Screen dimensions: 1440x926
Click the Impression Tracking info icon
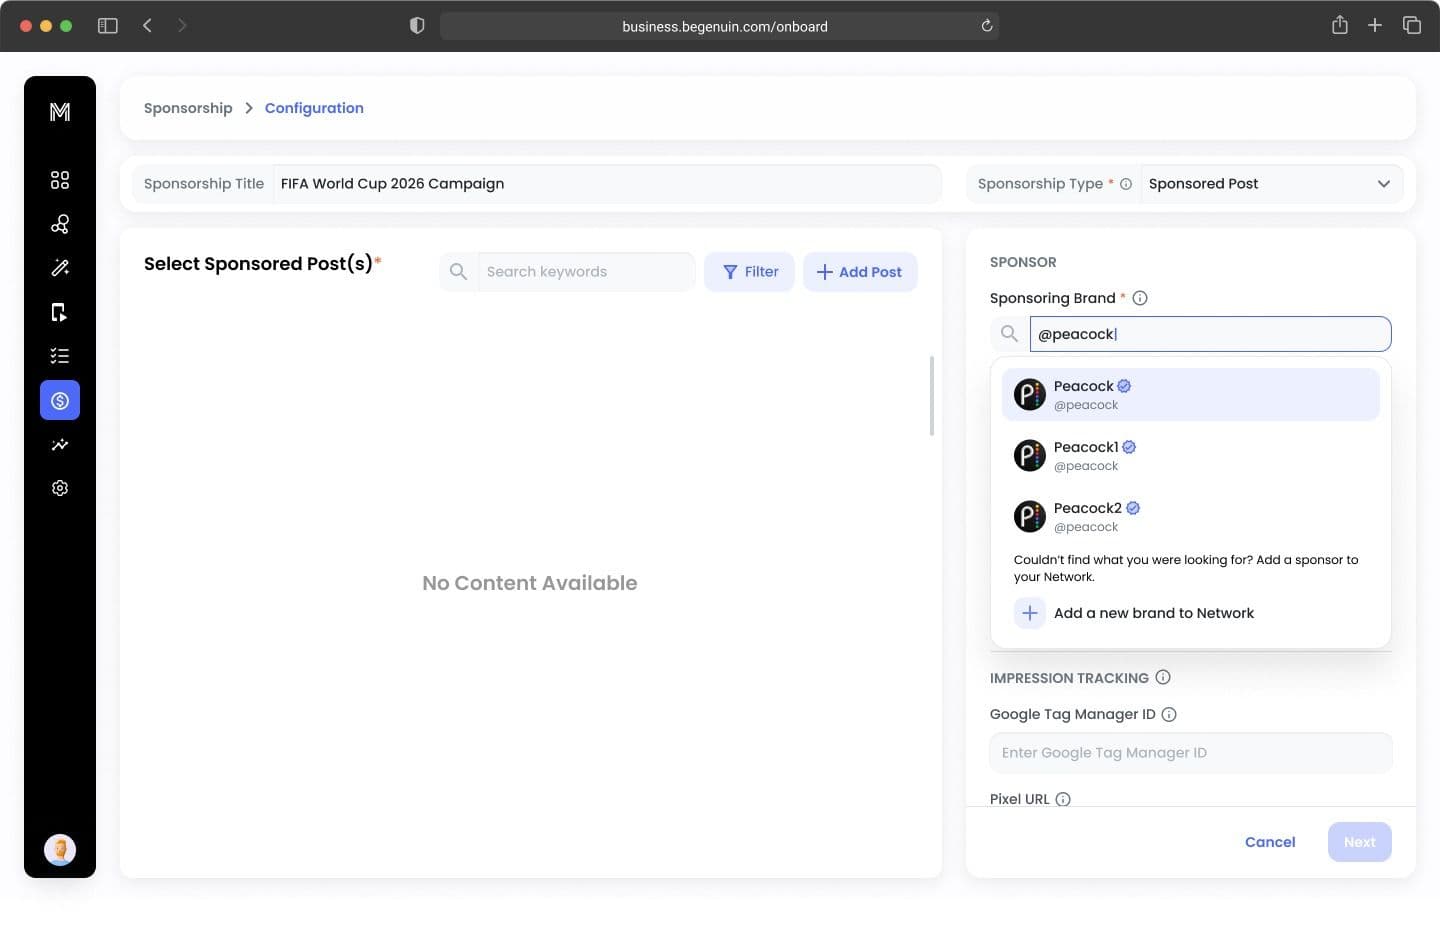point(1163,677)
